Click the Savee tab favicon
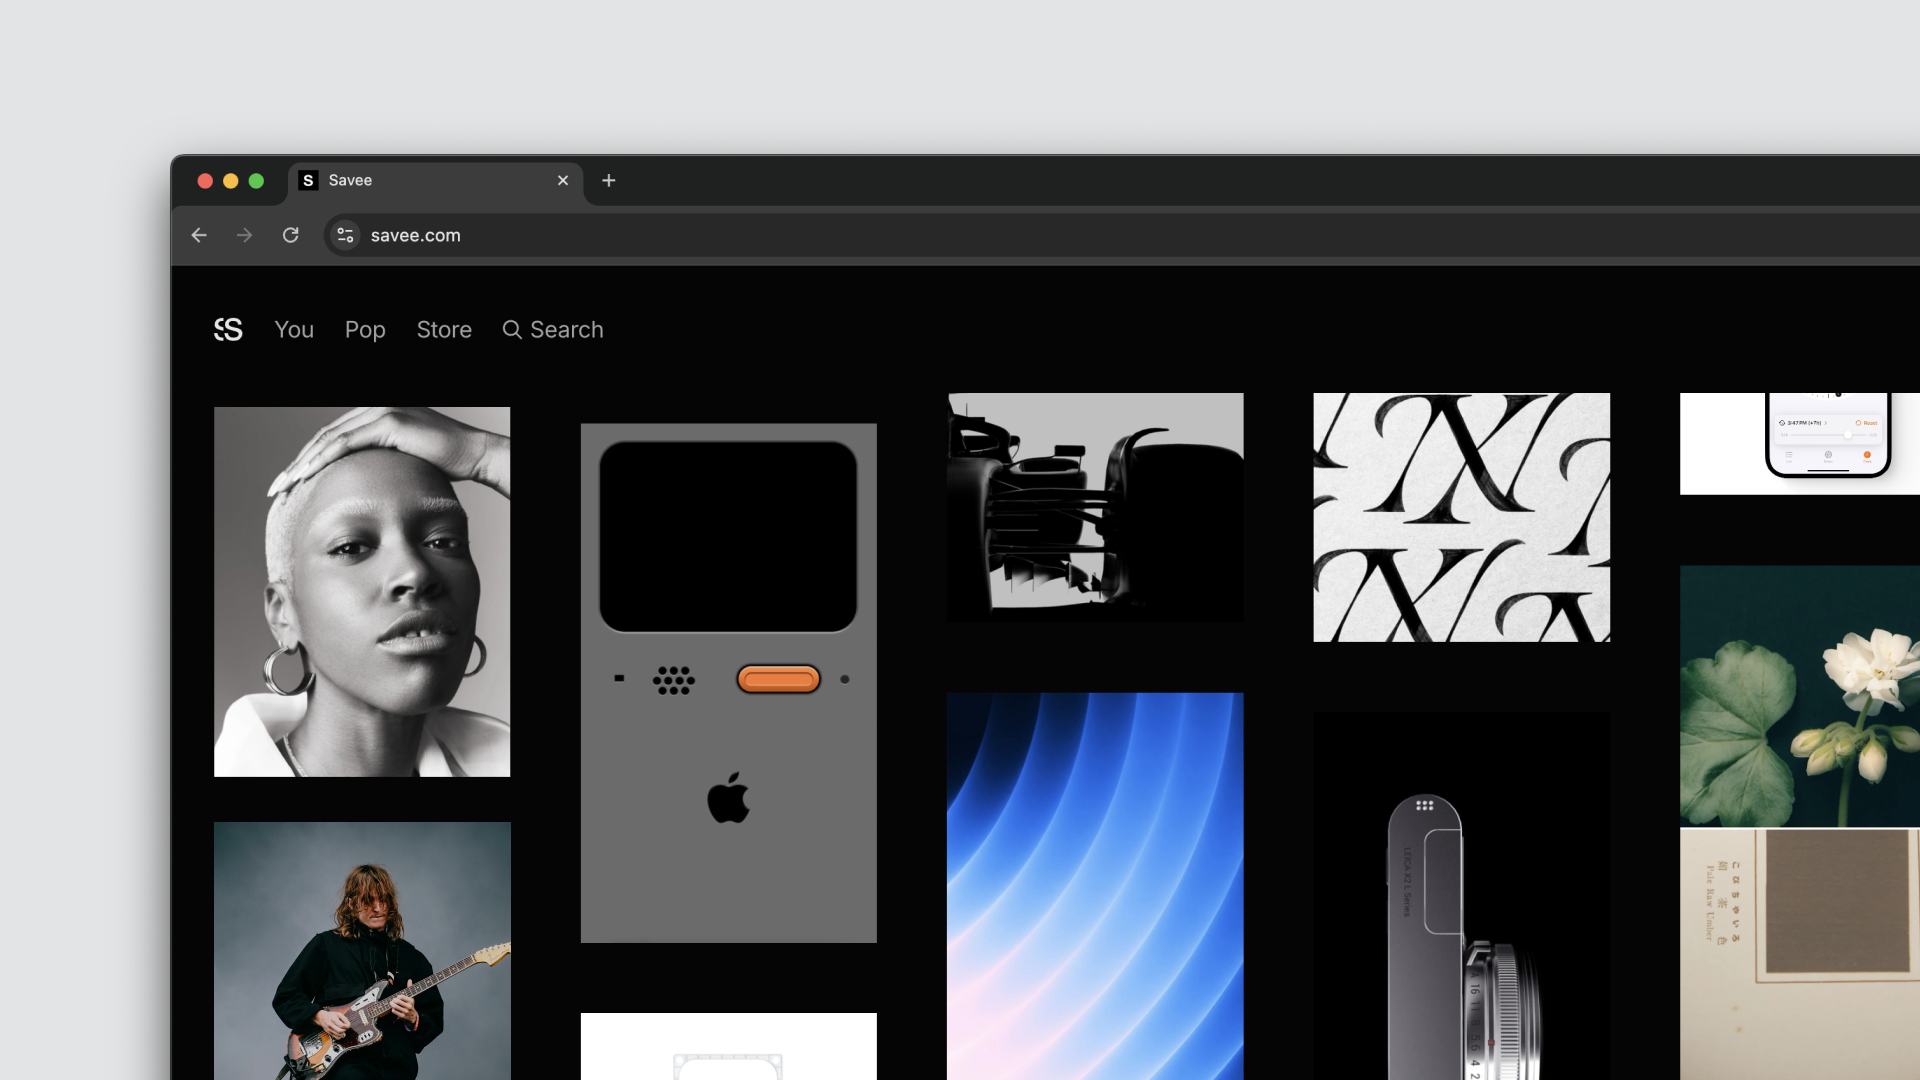This screenshot has width=1920, height=1080. click(x=308, y=180)
